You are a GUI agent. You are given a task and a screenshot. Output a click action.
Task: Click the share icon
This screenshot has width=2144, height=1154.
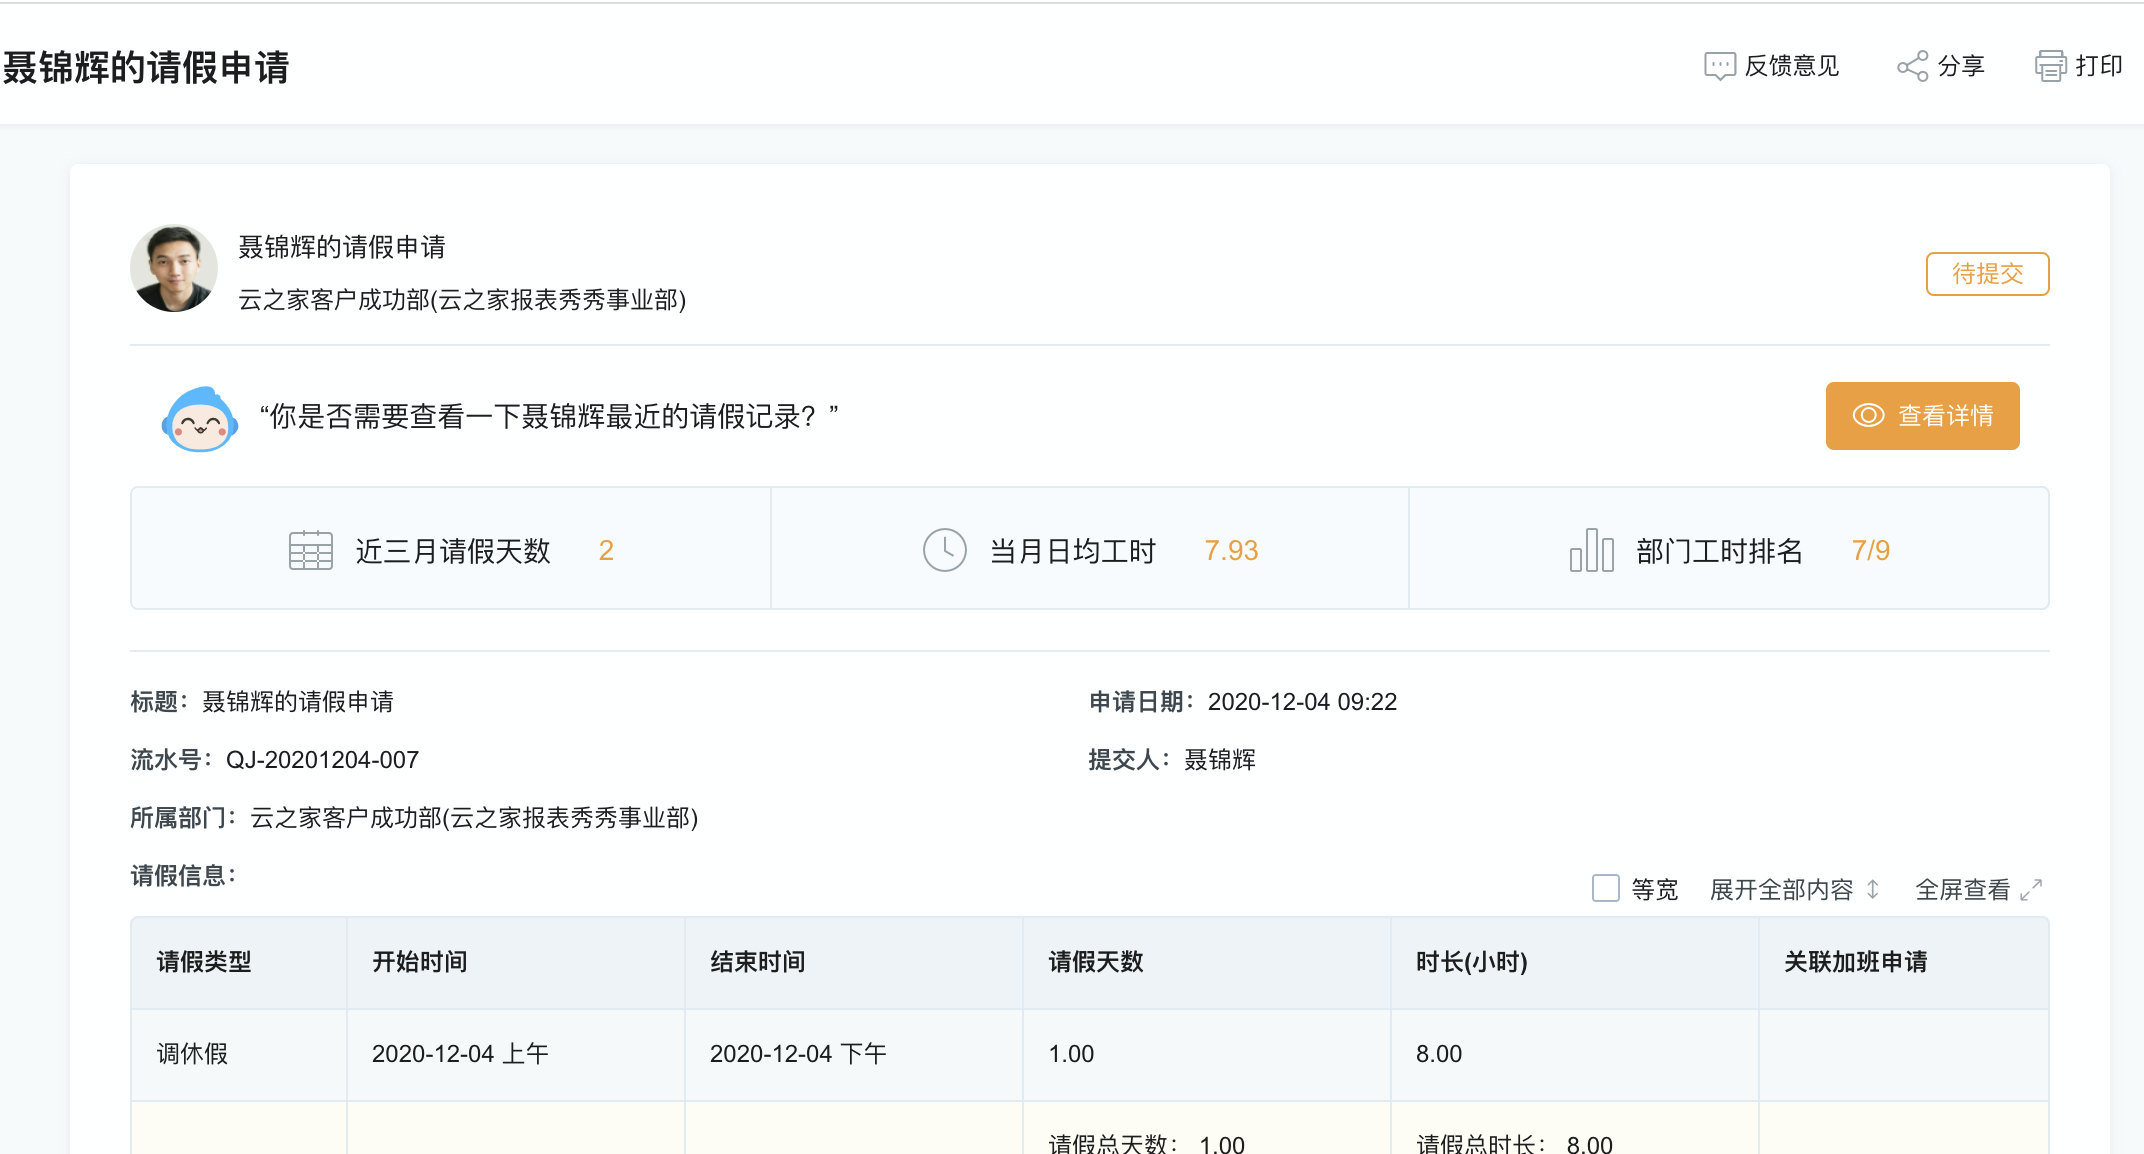[1912, 66]
